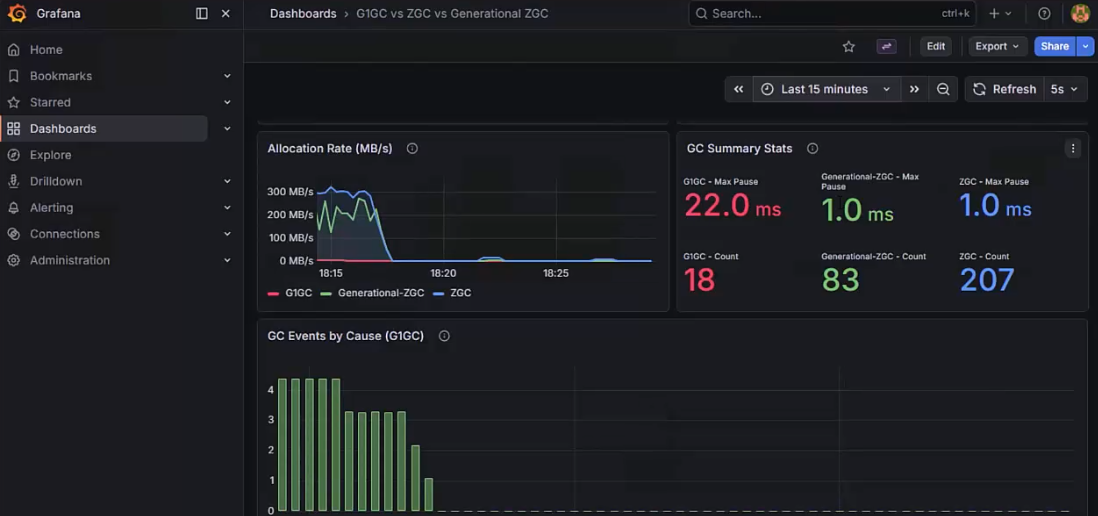The image size is (1098, 516).
Task: Shift time range backwards
Action: click(x=738, y=89)
